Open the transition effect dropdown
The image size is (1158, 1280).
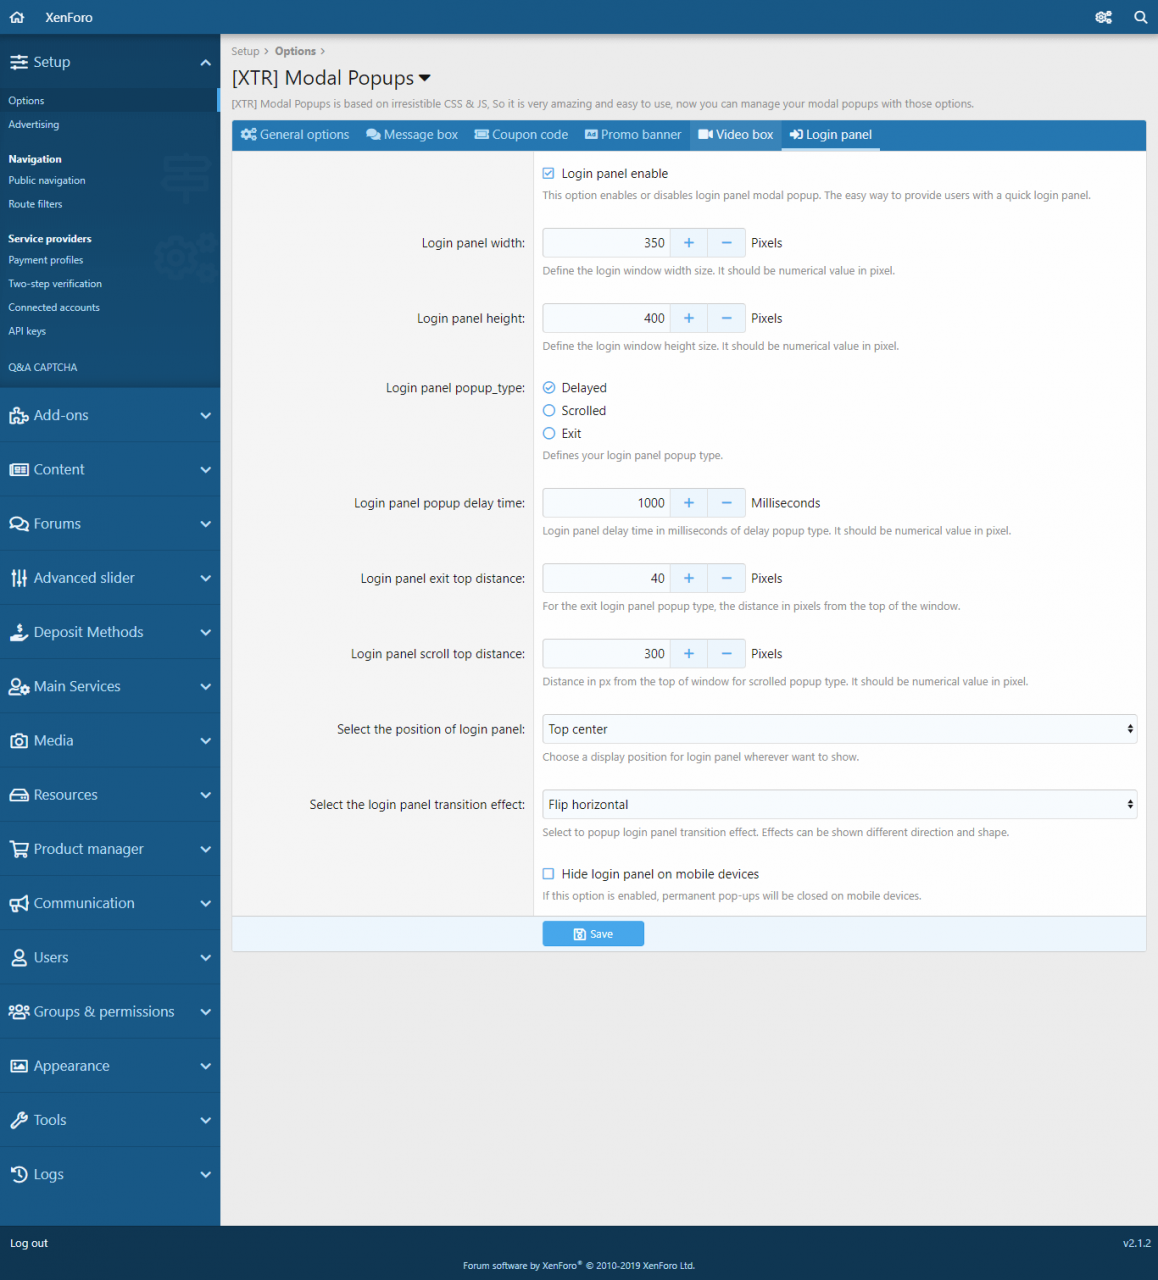838,805
